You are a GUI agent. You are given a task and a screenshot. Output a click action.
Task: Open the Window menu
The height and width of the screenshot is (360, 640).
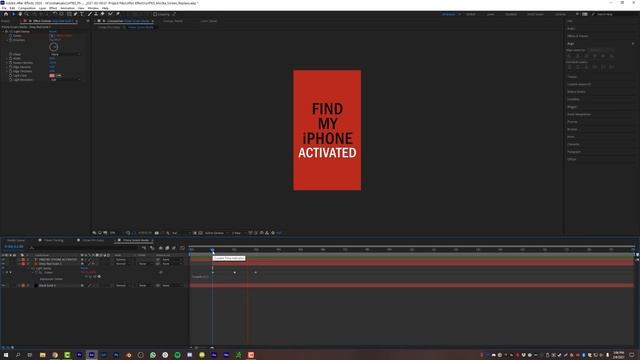point(93,8)
